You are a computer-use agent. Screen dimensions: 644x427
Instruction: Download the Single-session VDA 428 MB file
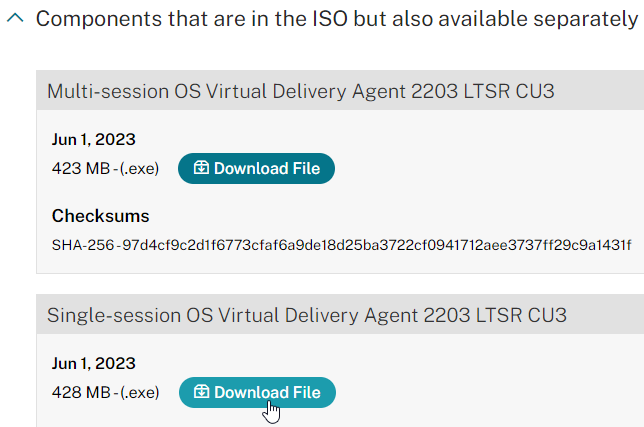(257, 393)
